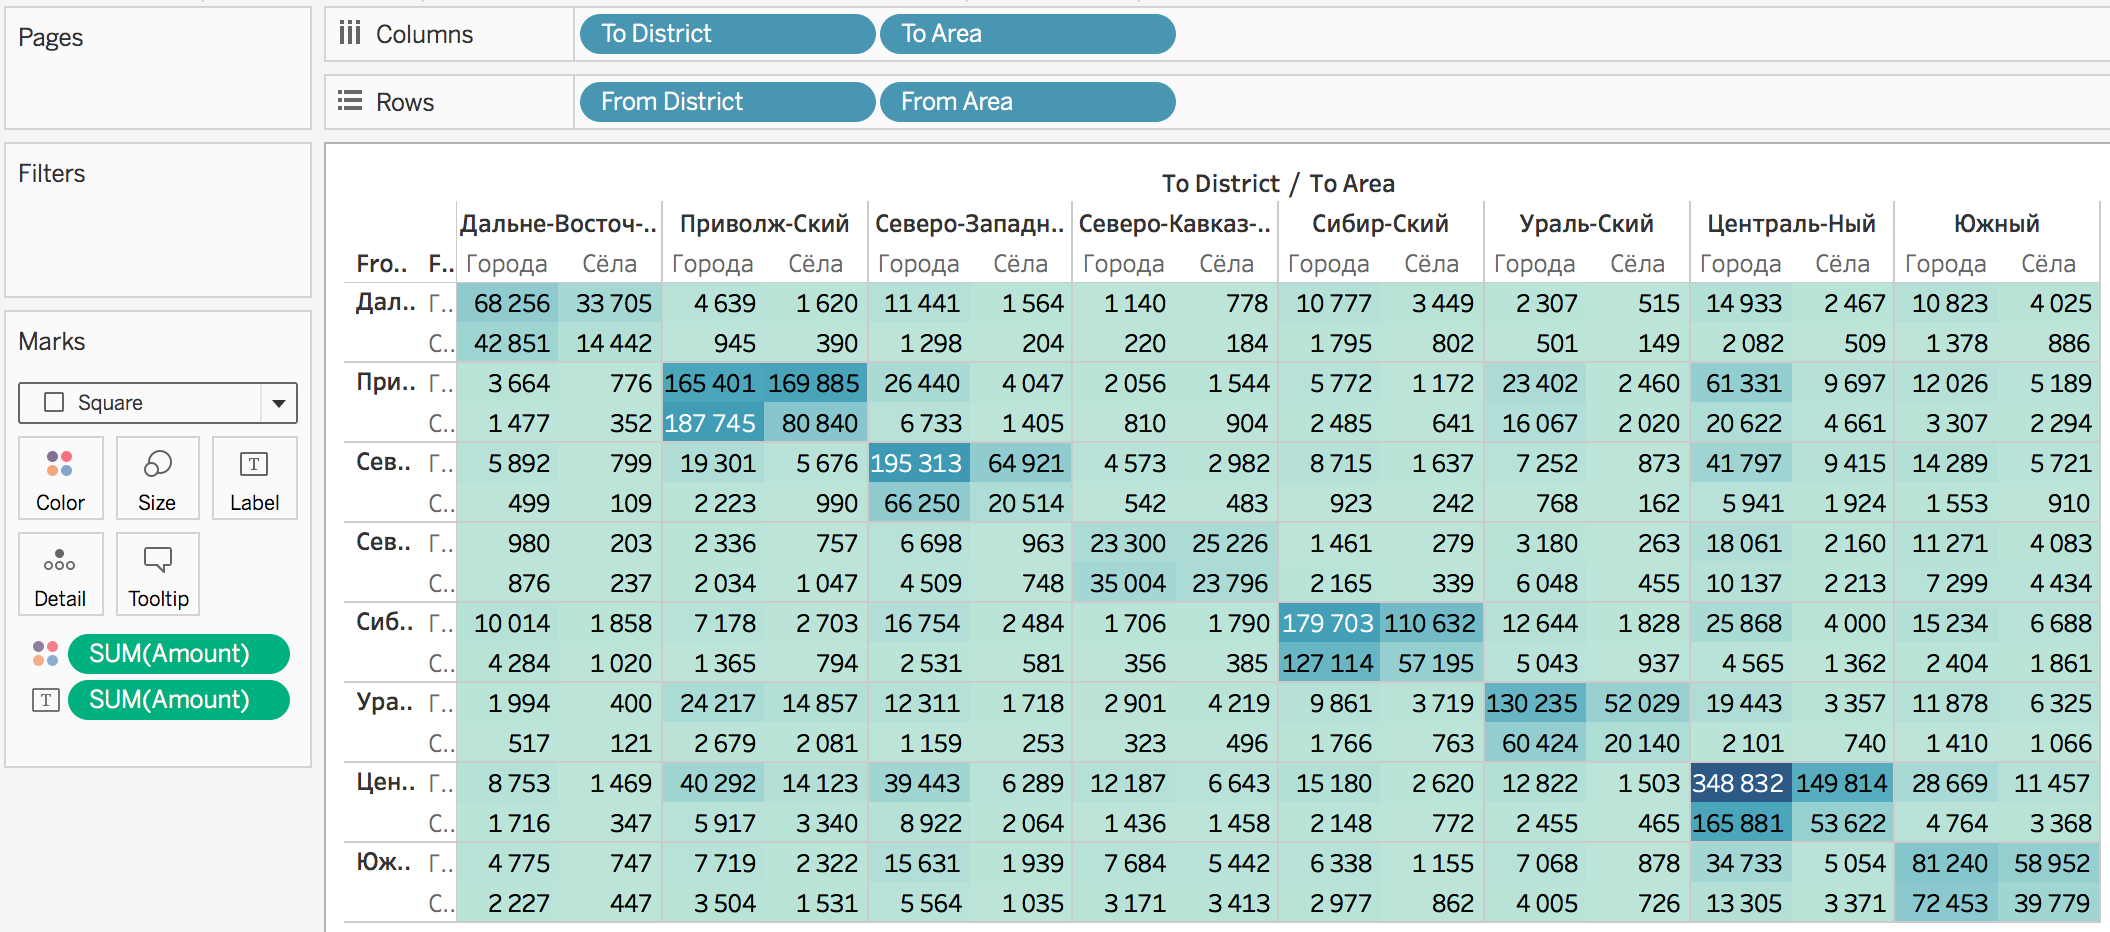Image resolution: width=2110 pixels, height=932 pixels.
Task: Click the Label marks card icon
Action: [x=254, y=478]
